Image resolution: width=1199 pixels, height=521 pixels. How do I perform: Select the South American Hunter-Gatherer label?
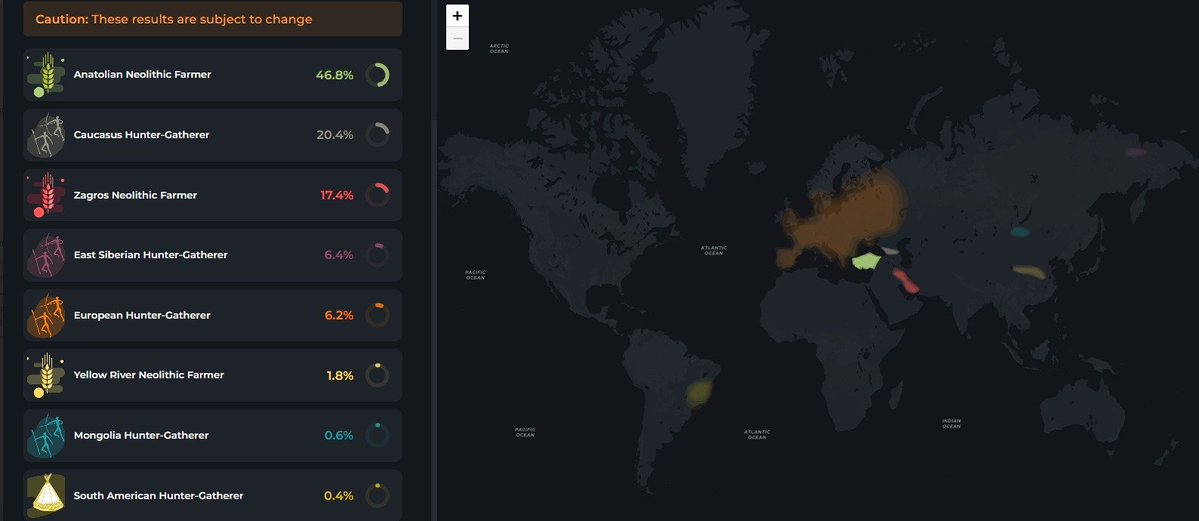[x=158, y=495]
